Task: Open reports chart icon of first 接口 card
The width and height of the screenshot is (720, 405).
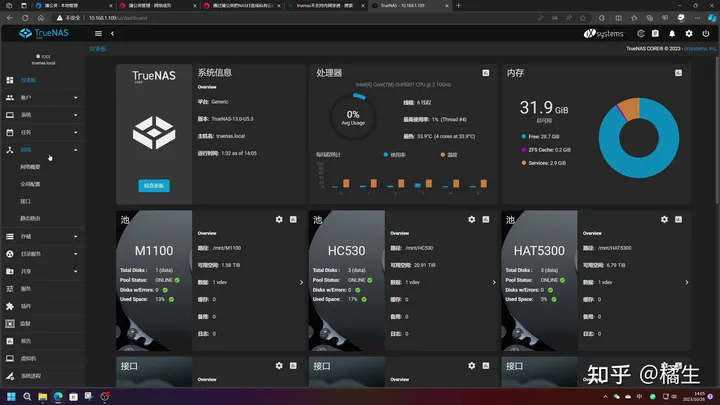Action: point(293,366)
